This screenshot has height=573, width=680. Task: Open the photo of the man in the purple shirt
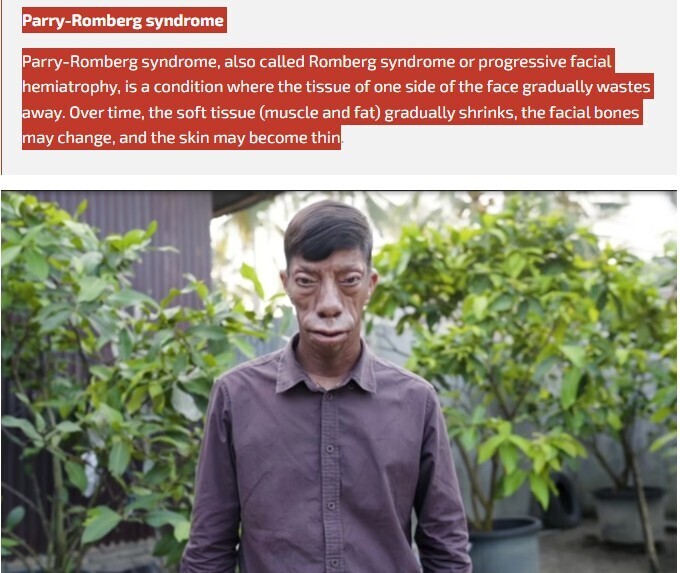point(339,382)
